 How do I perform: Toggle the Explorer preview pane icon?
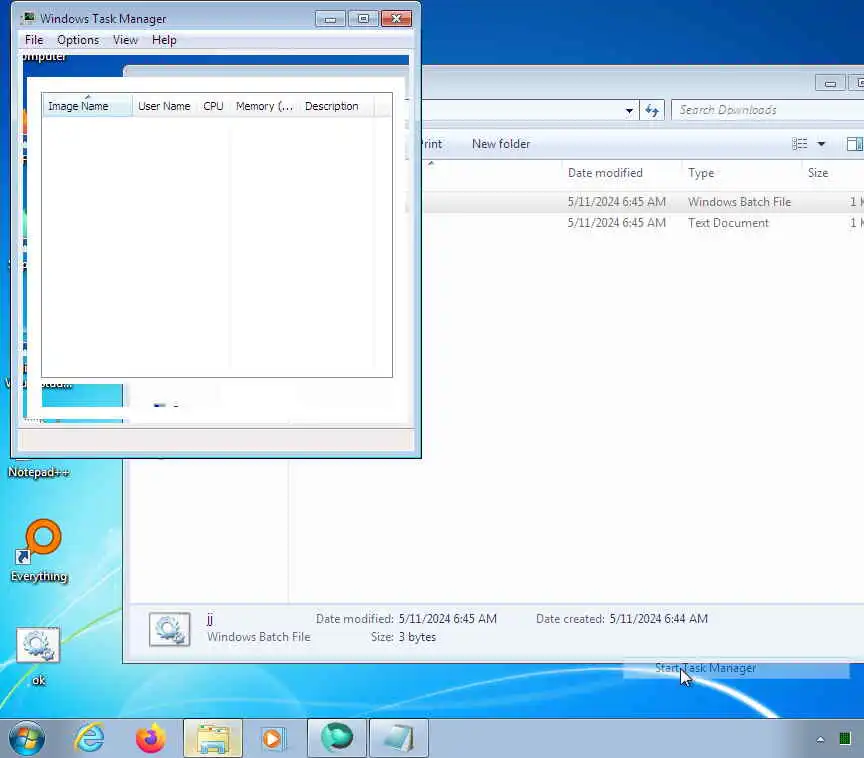click(x=855, y=144)
